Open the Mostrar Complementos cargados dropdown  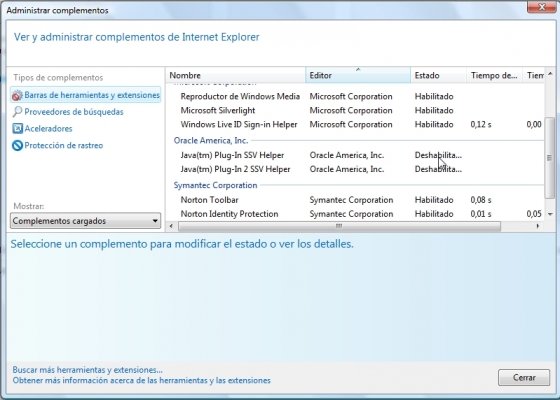(85, 221)
